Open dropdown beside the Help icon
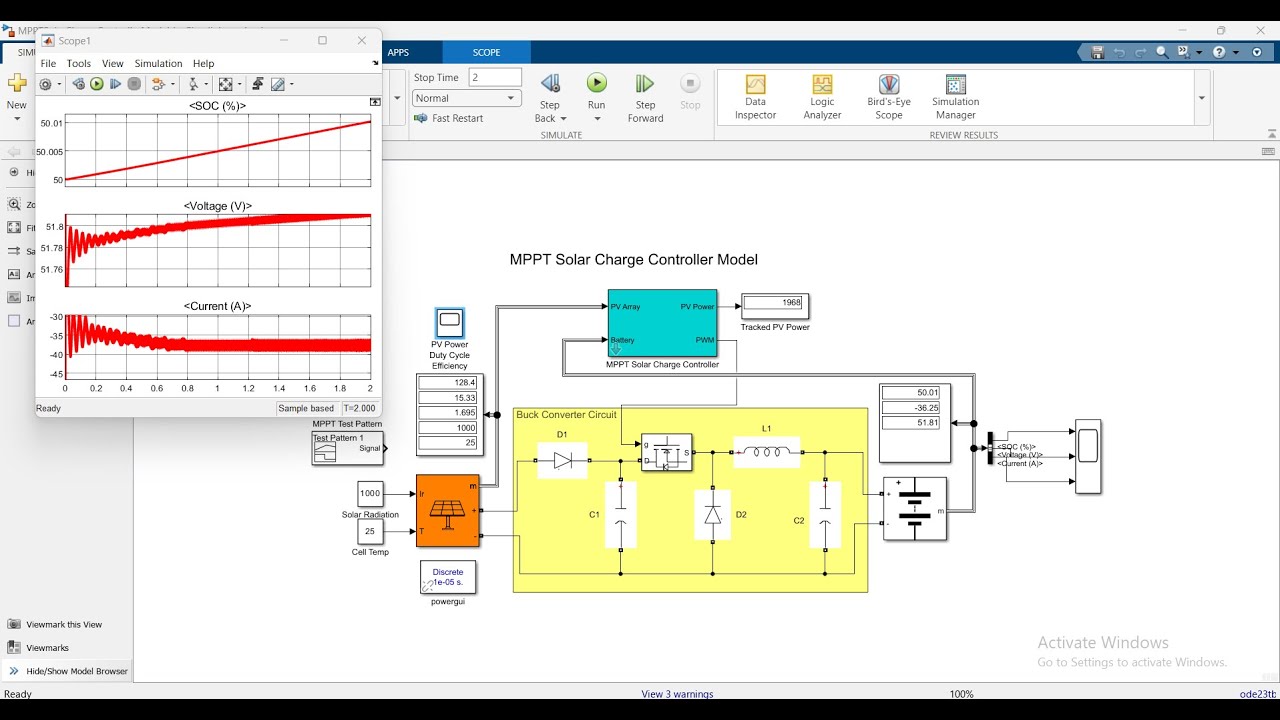This screenshot has width=1280, height=720. coord(1236,52)
